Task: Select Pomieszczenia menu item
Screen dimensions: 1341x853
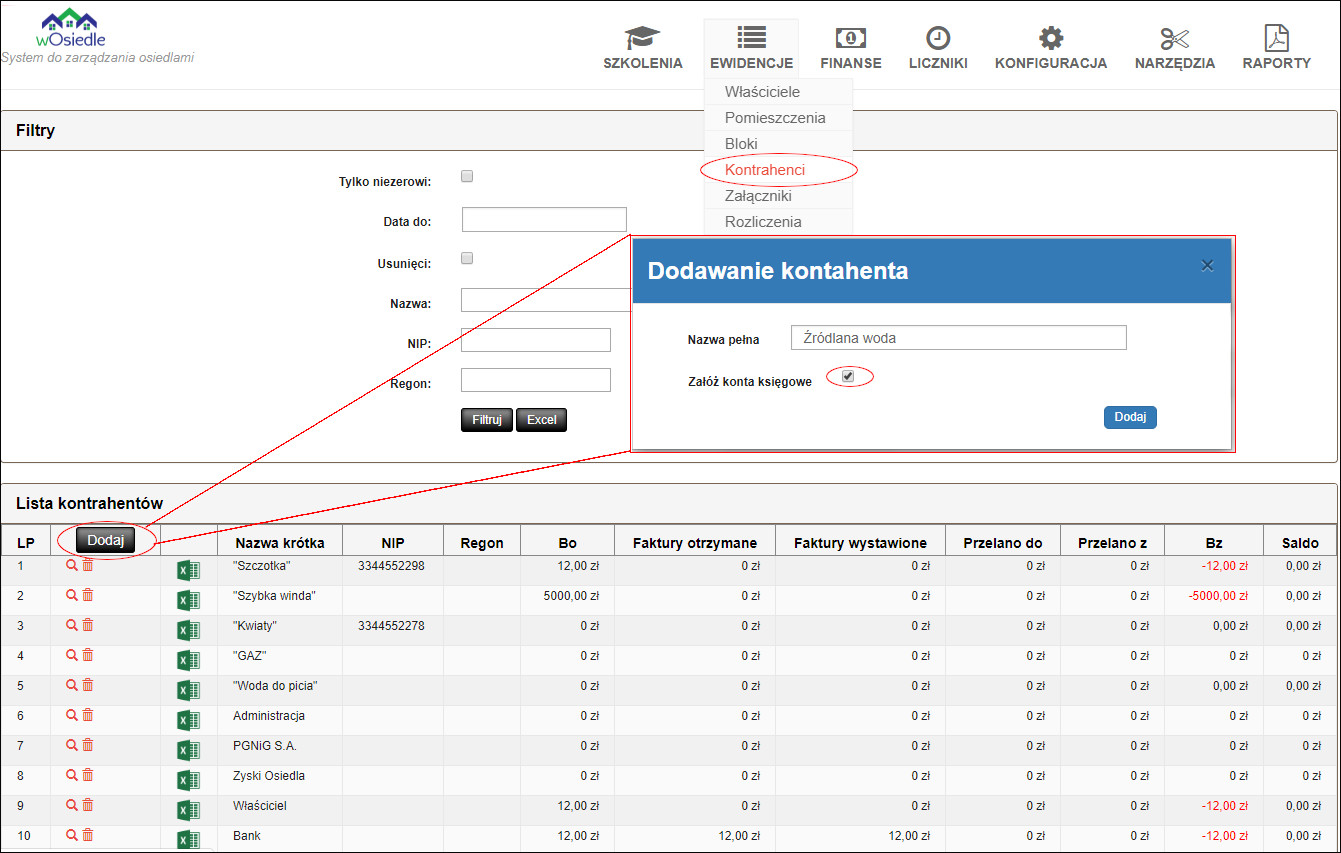Action: point(775,118)
